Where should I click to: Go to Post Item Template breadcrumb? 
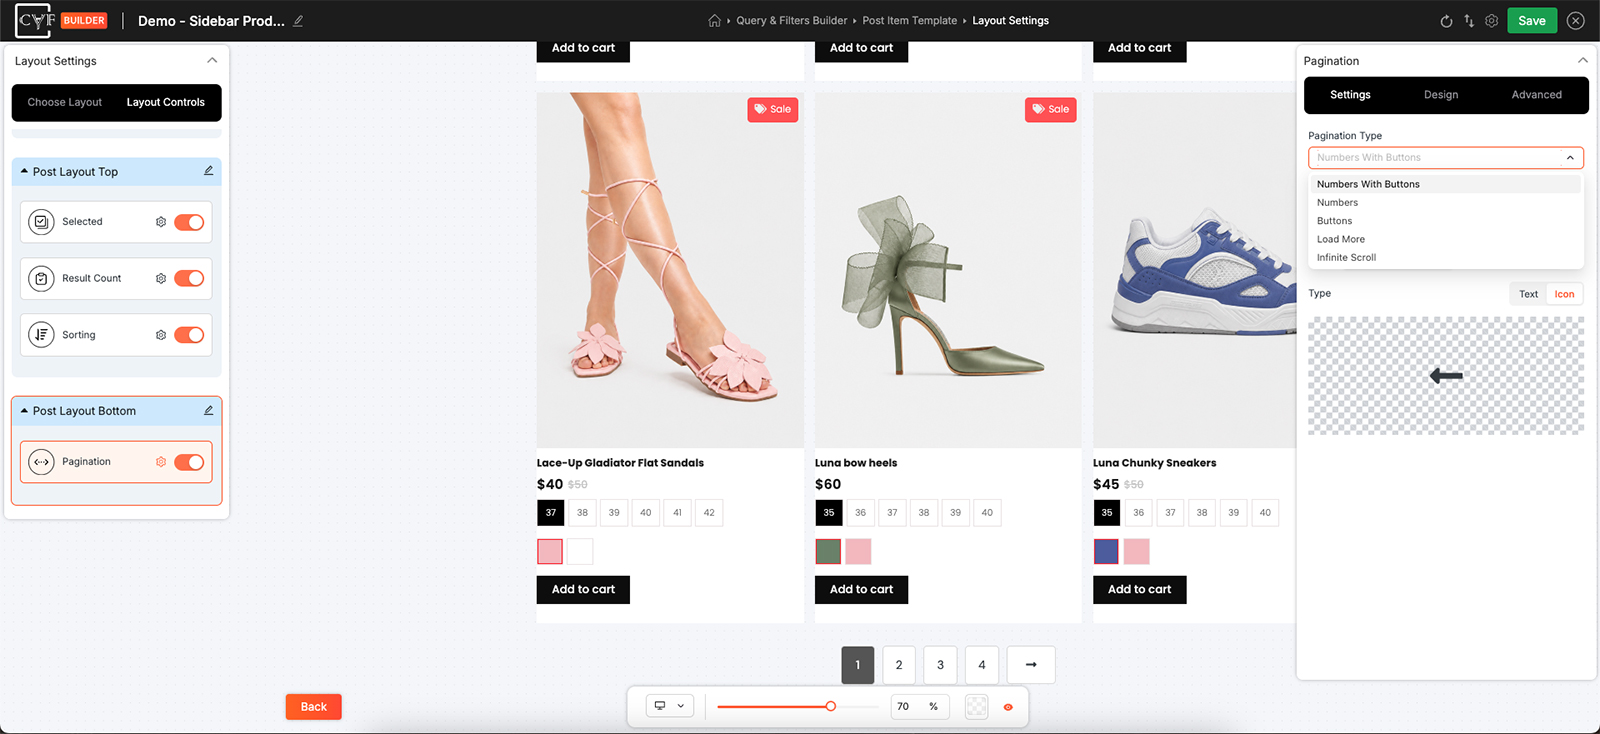pos(910,21)
